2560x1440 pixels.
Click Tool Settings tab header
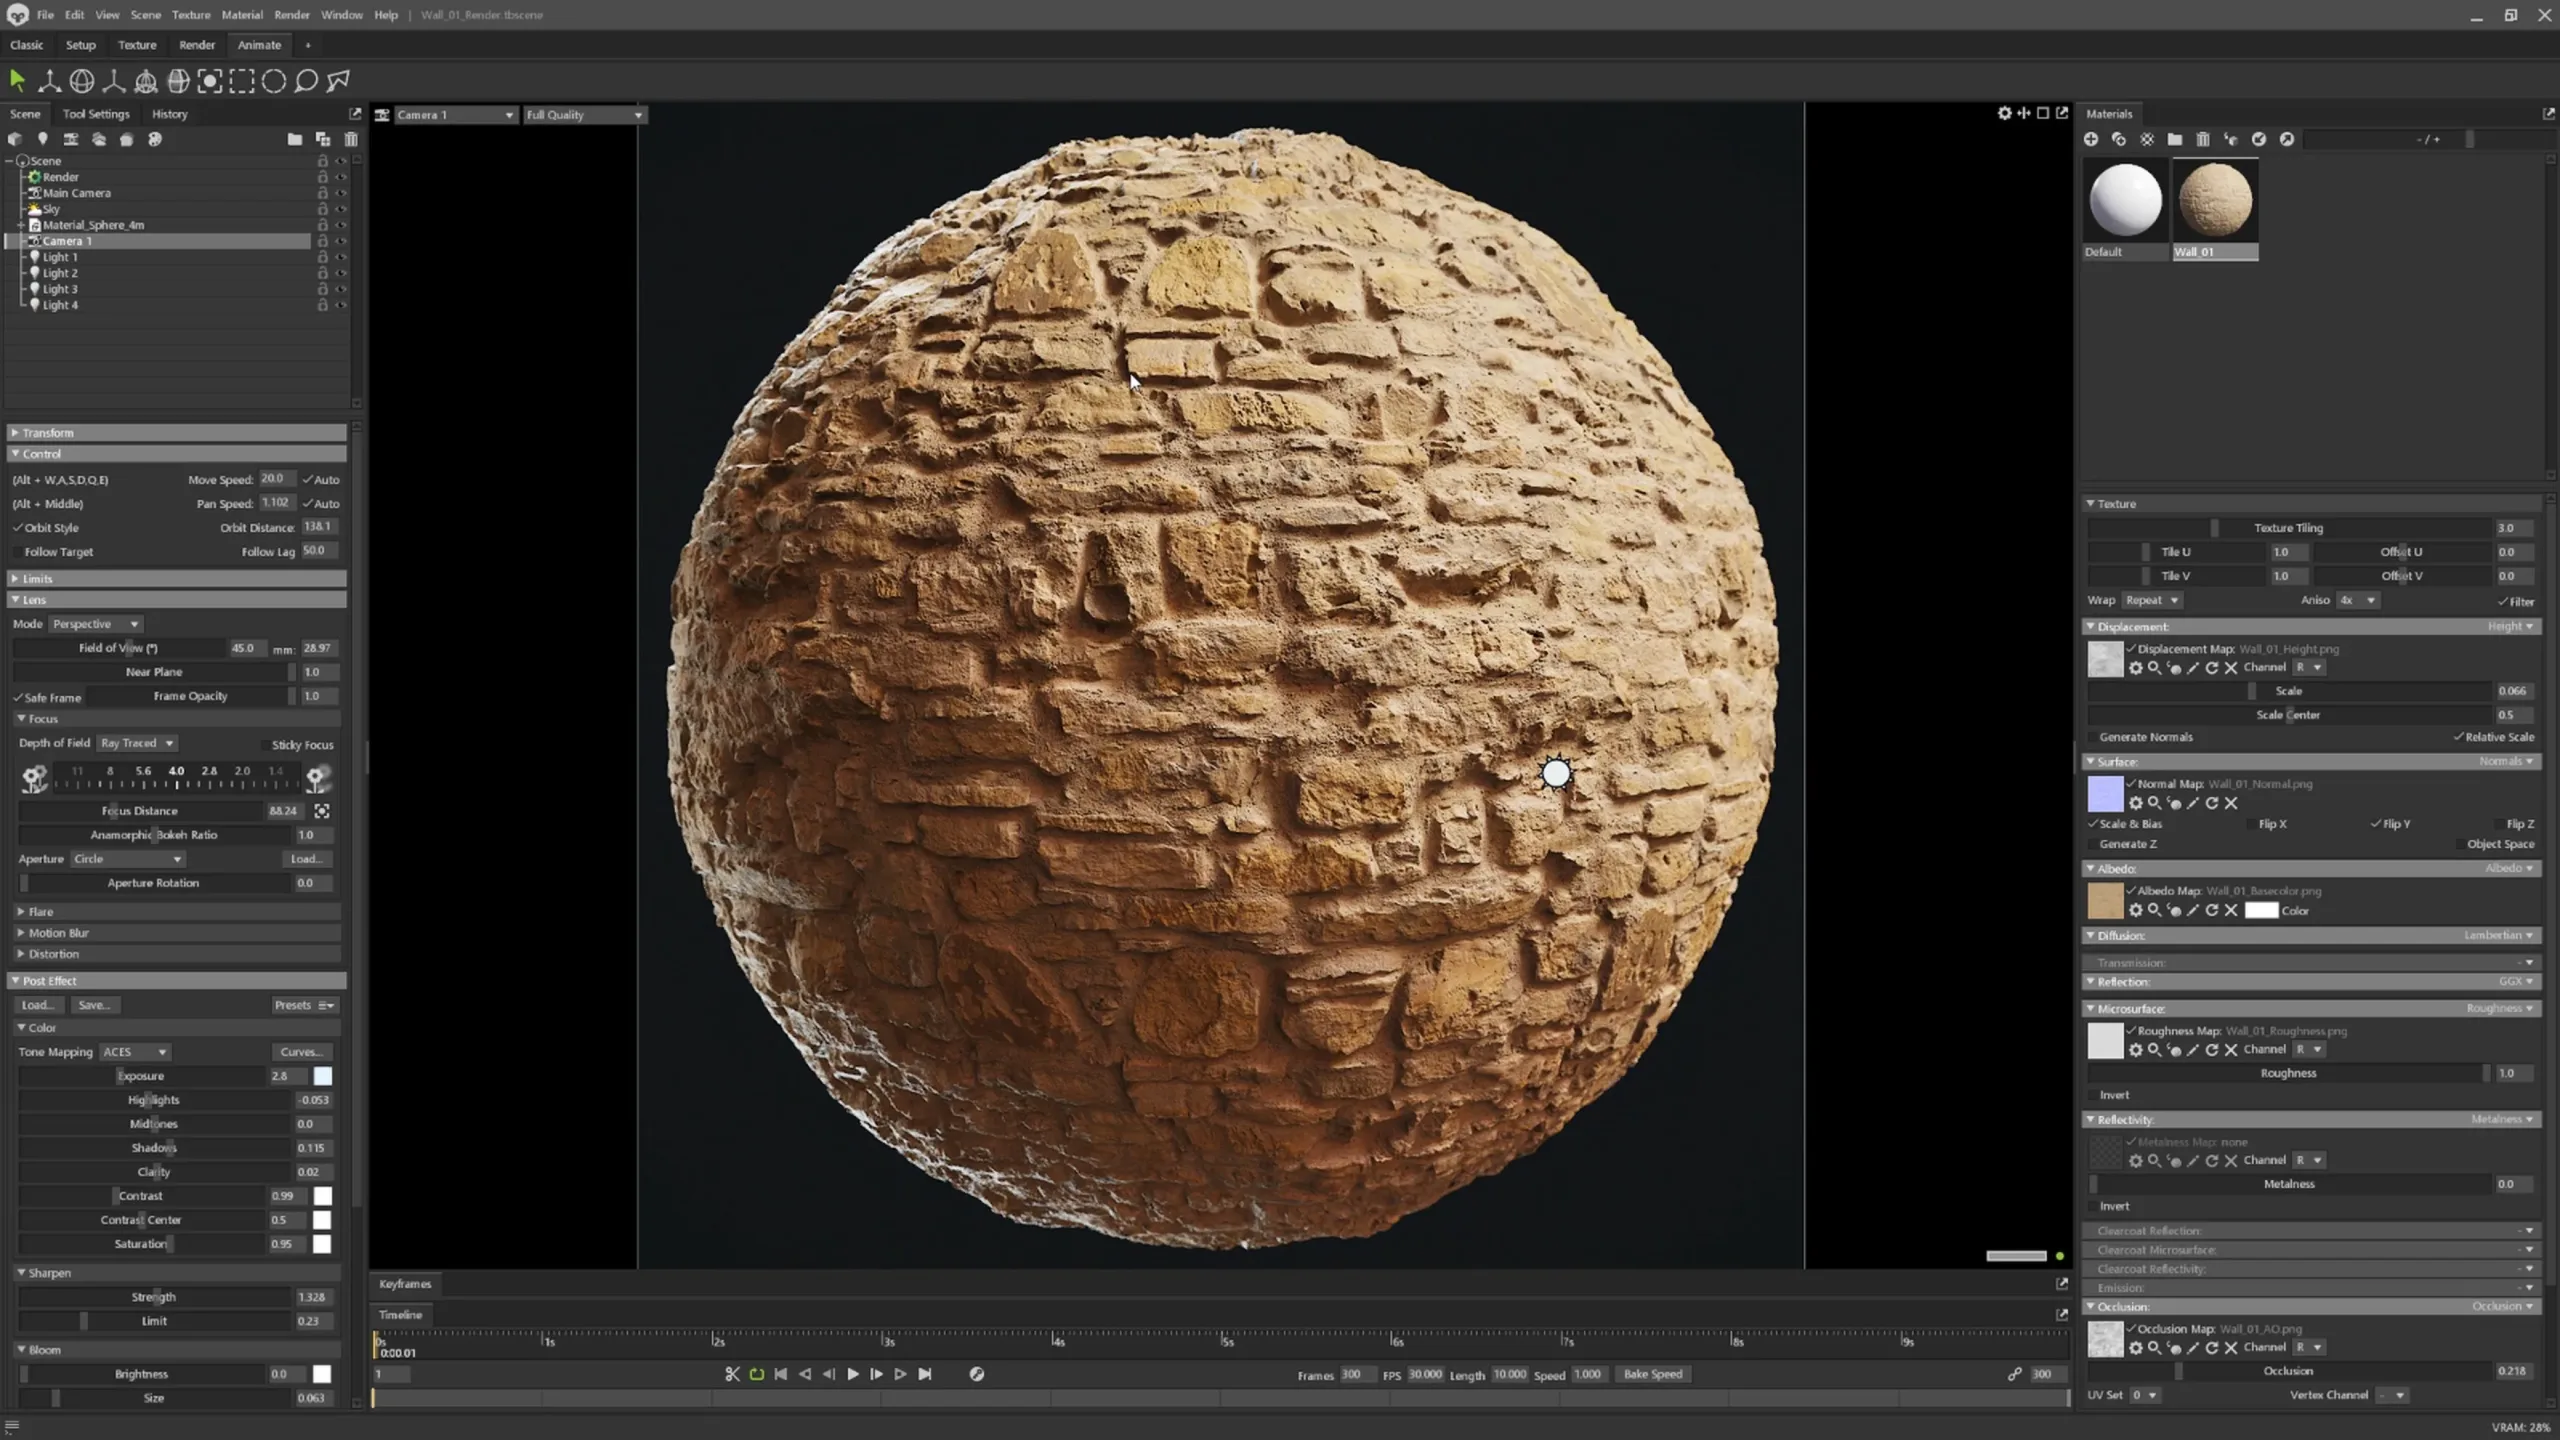[x=97, y=113]
